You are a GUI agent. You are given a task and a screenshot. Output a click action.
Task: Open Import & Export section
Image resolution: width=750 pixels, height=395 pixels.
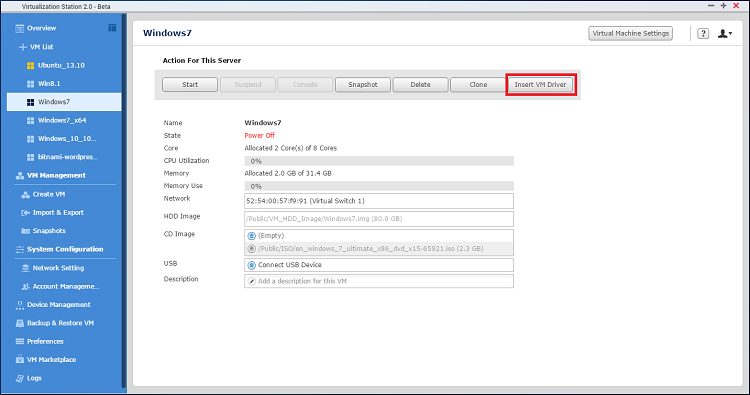[x=58, y=213]
